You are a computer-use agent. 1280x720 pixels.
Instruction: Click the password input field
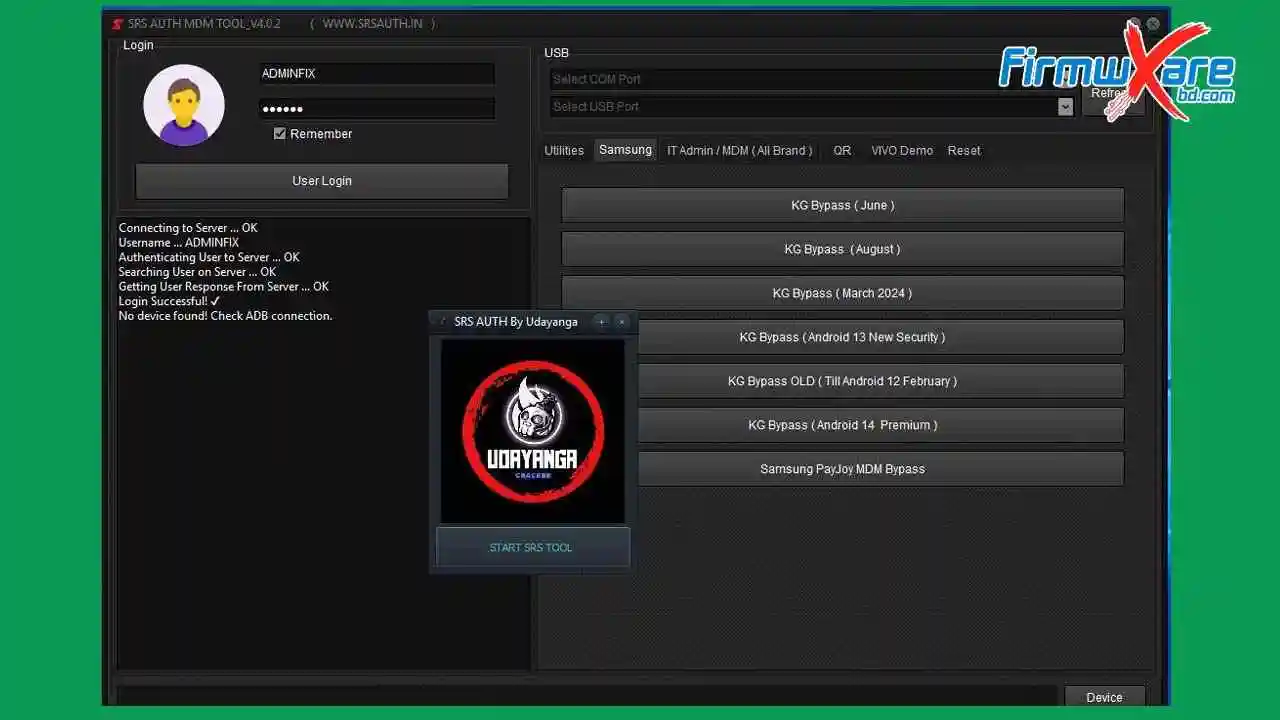[376, 108]
